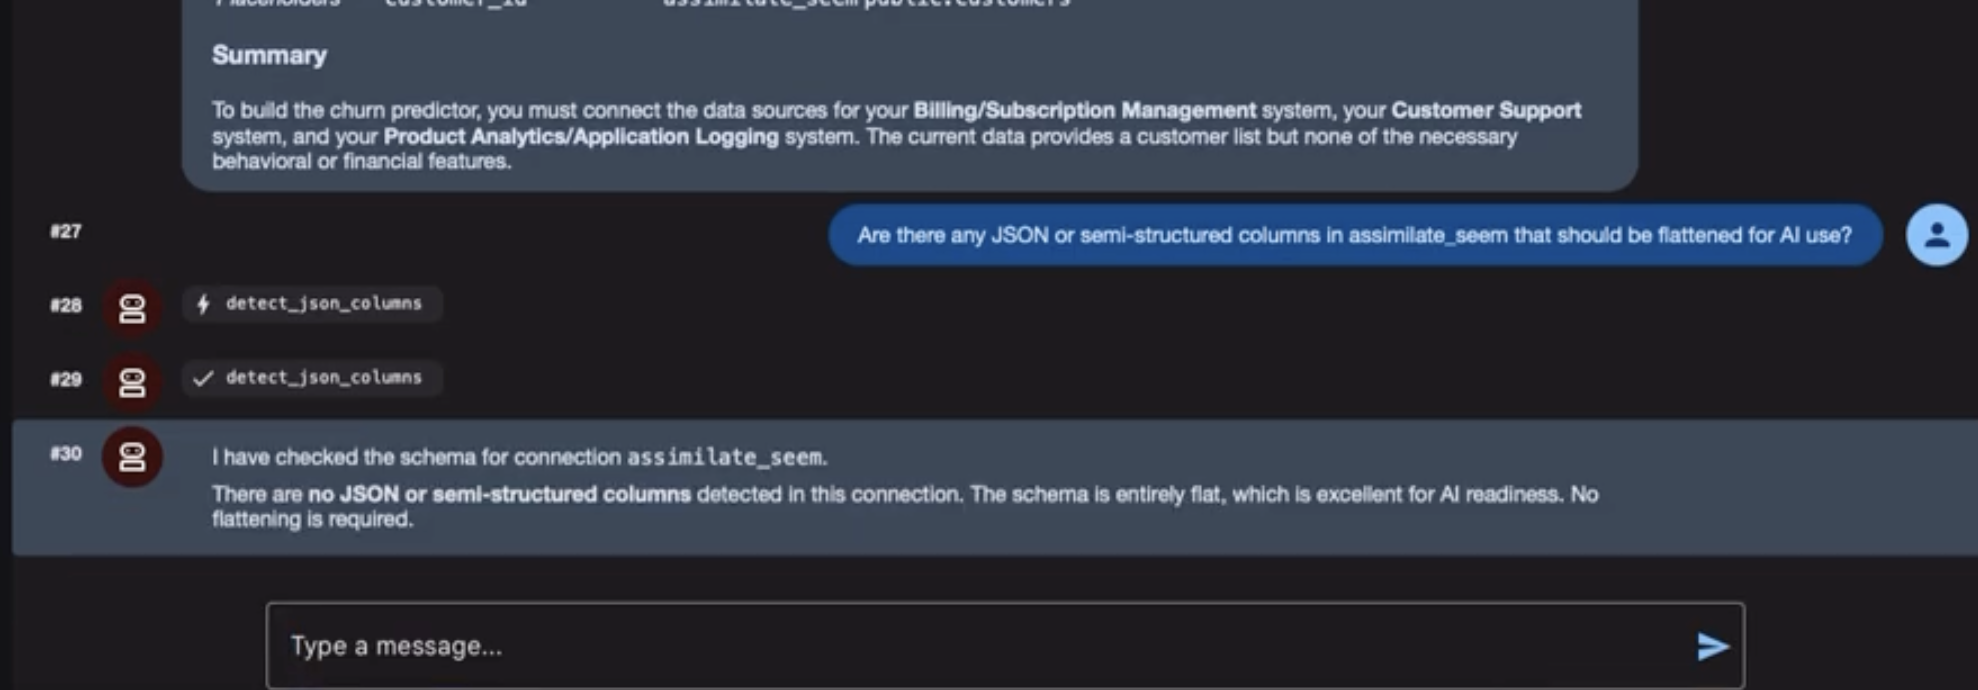Click the bot avatar icon on row #29
1978x690 pixels.
pyautogui.click(x=132, y=382)
